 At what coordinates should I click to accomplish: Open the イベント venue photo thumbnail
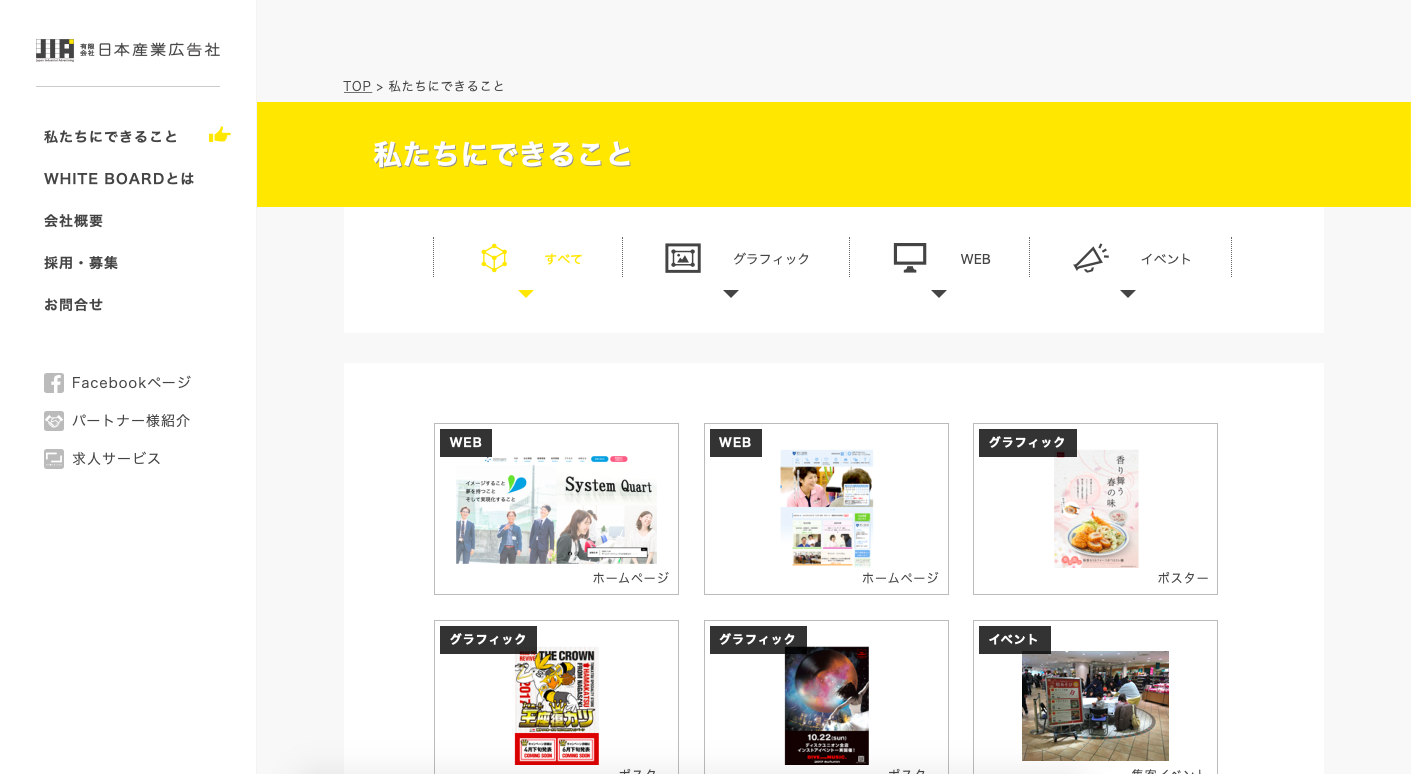pos(1095,706)
